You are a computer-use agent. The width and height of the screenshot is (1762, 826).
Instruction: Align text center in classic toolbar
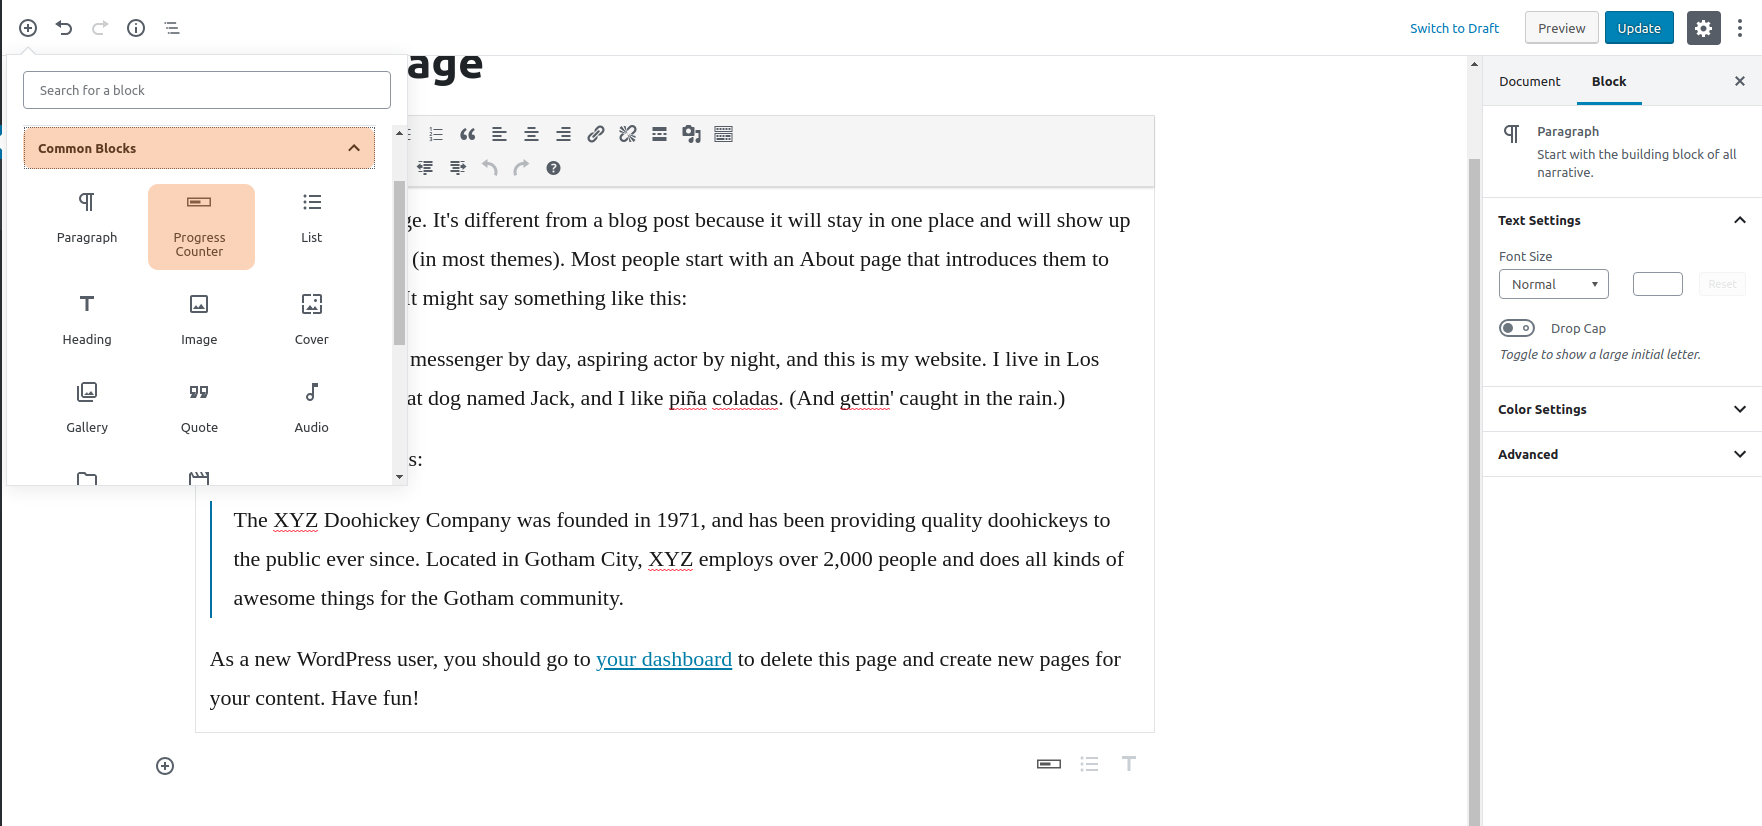coord(532,134)
